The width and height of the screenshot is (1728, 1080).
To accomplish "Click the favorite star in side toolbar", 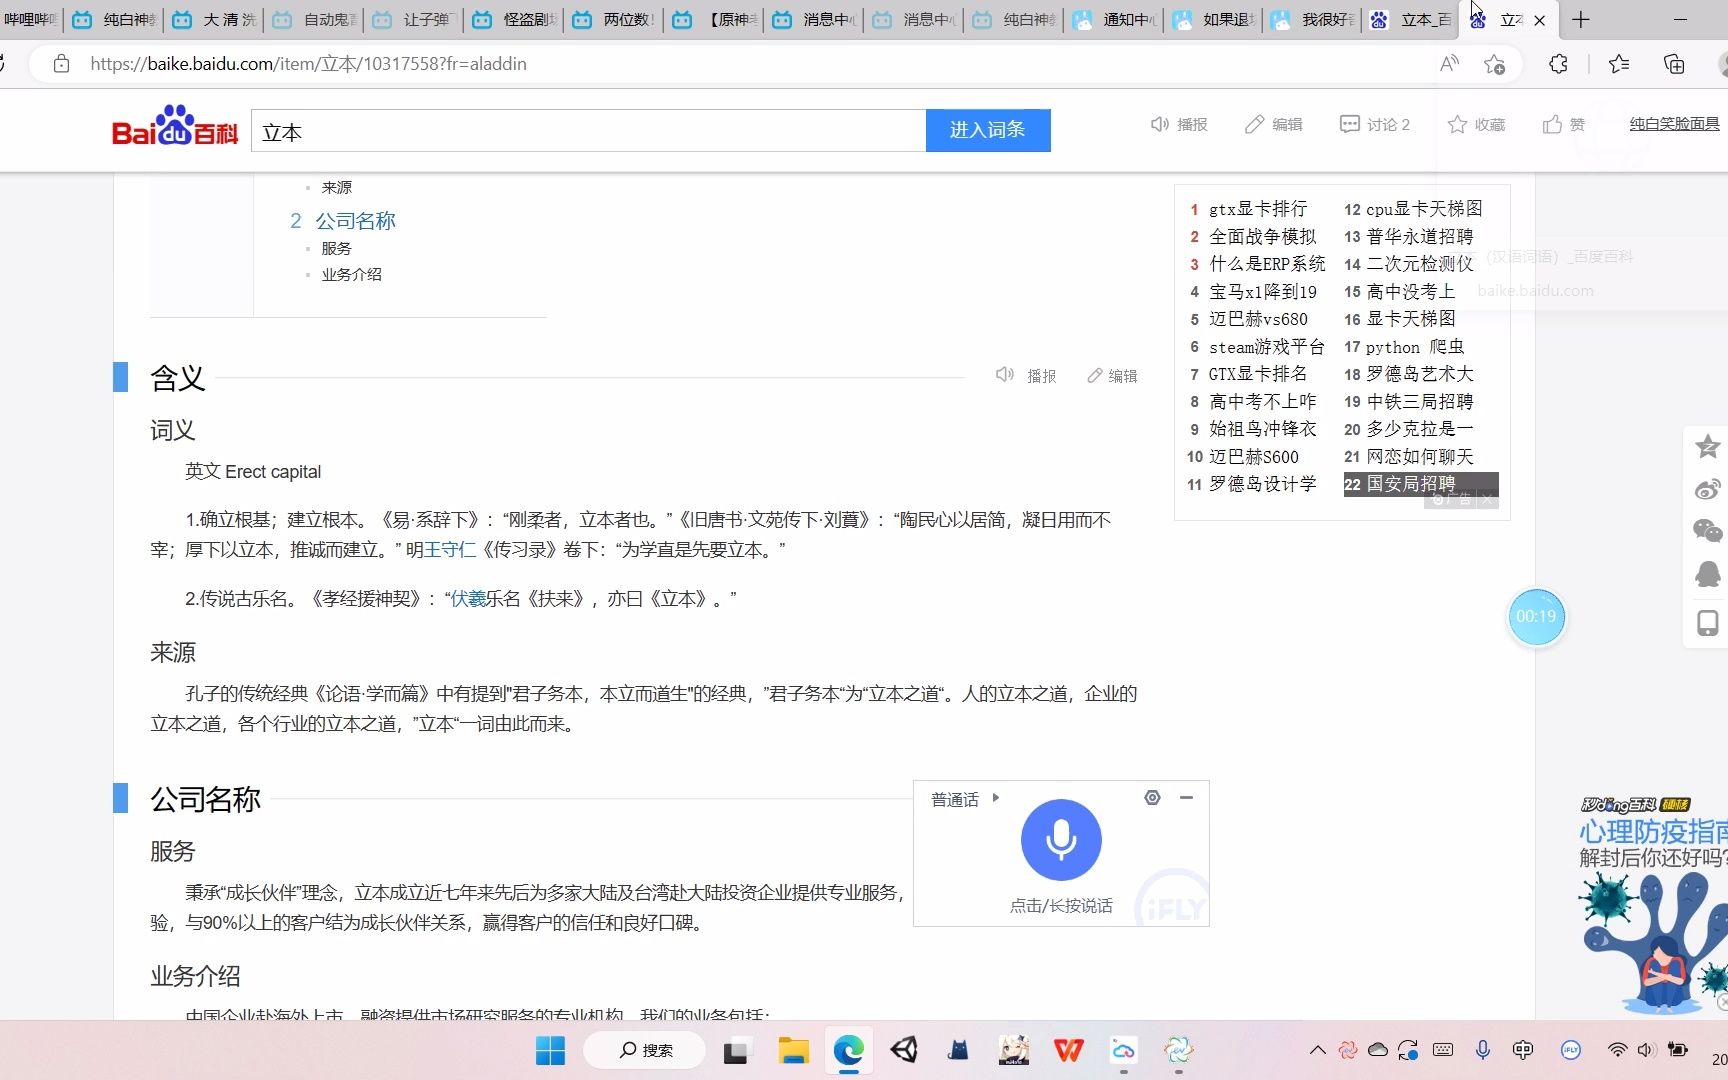I will [1708, 446].
